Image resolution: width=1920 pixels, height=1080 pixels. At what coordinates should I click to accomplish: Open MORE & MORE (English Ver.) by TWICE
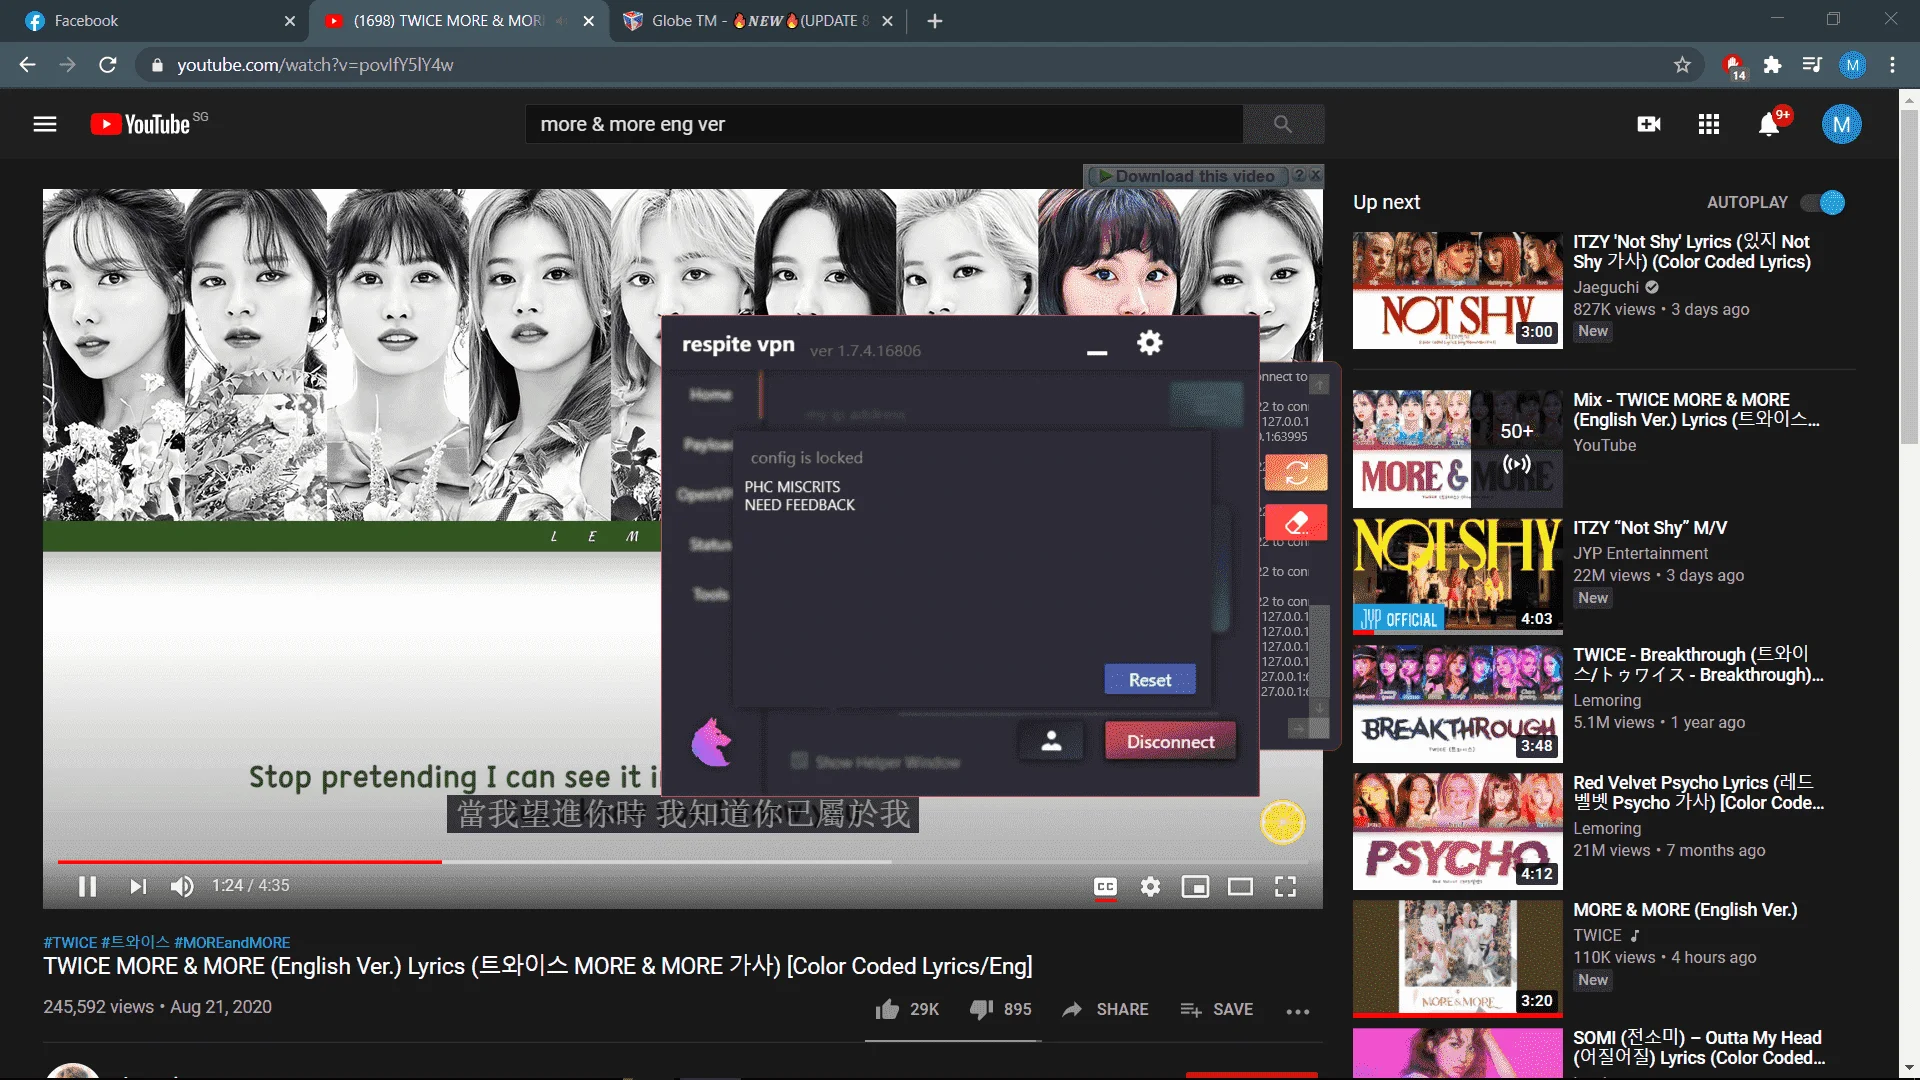click(x=1457, y=958)
